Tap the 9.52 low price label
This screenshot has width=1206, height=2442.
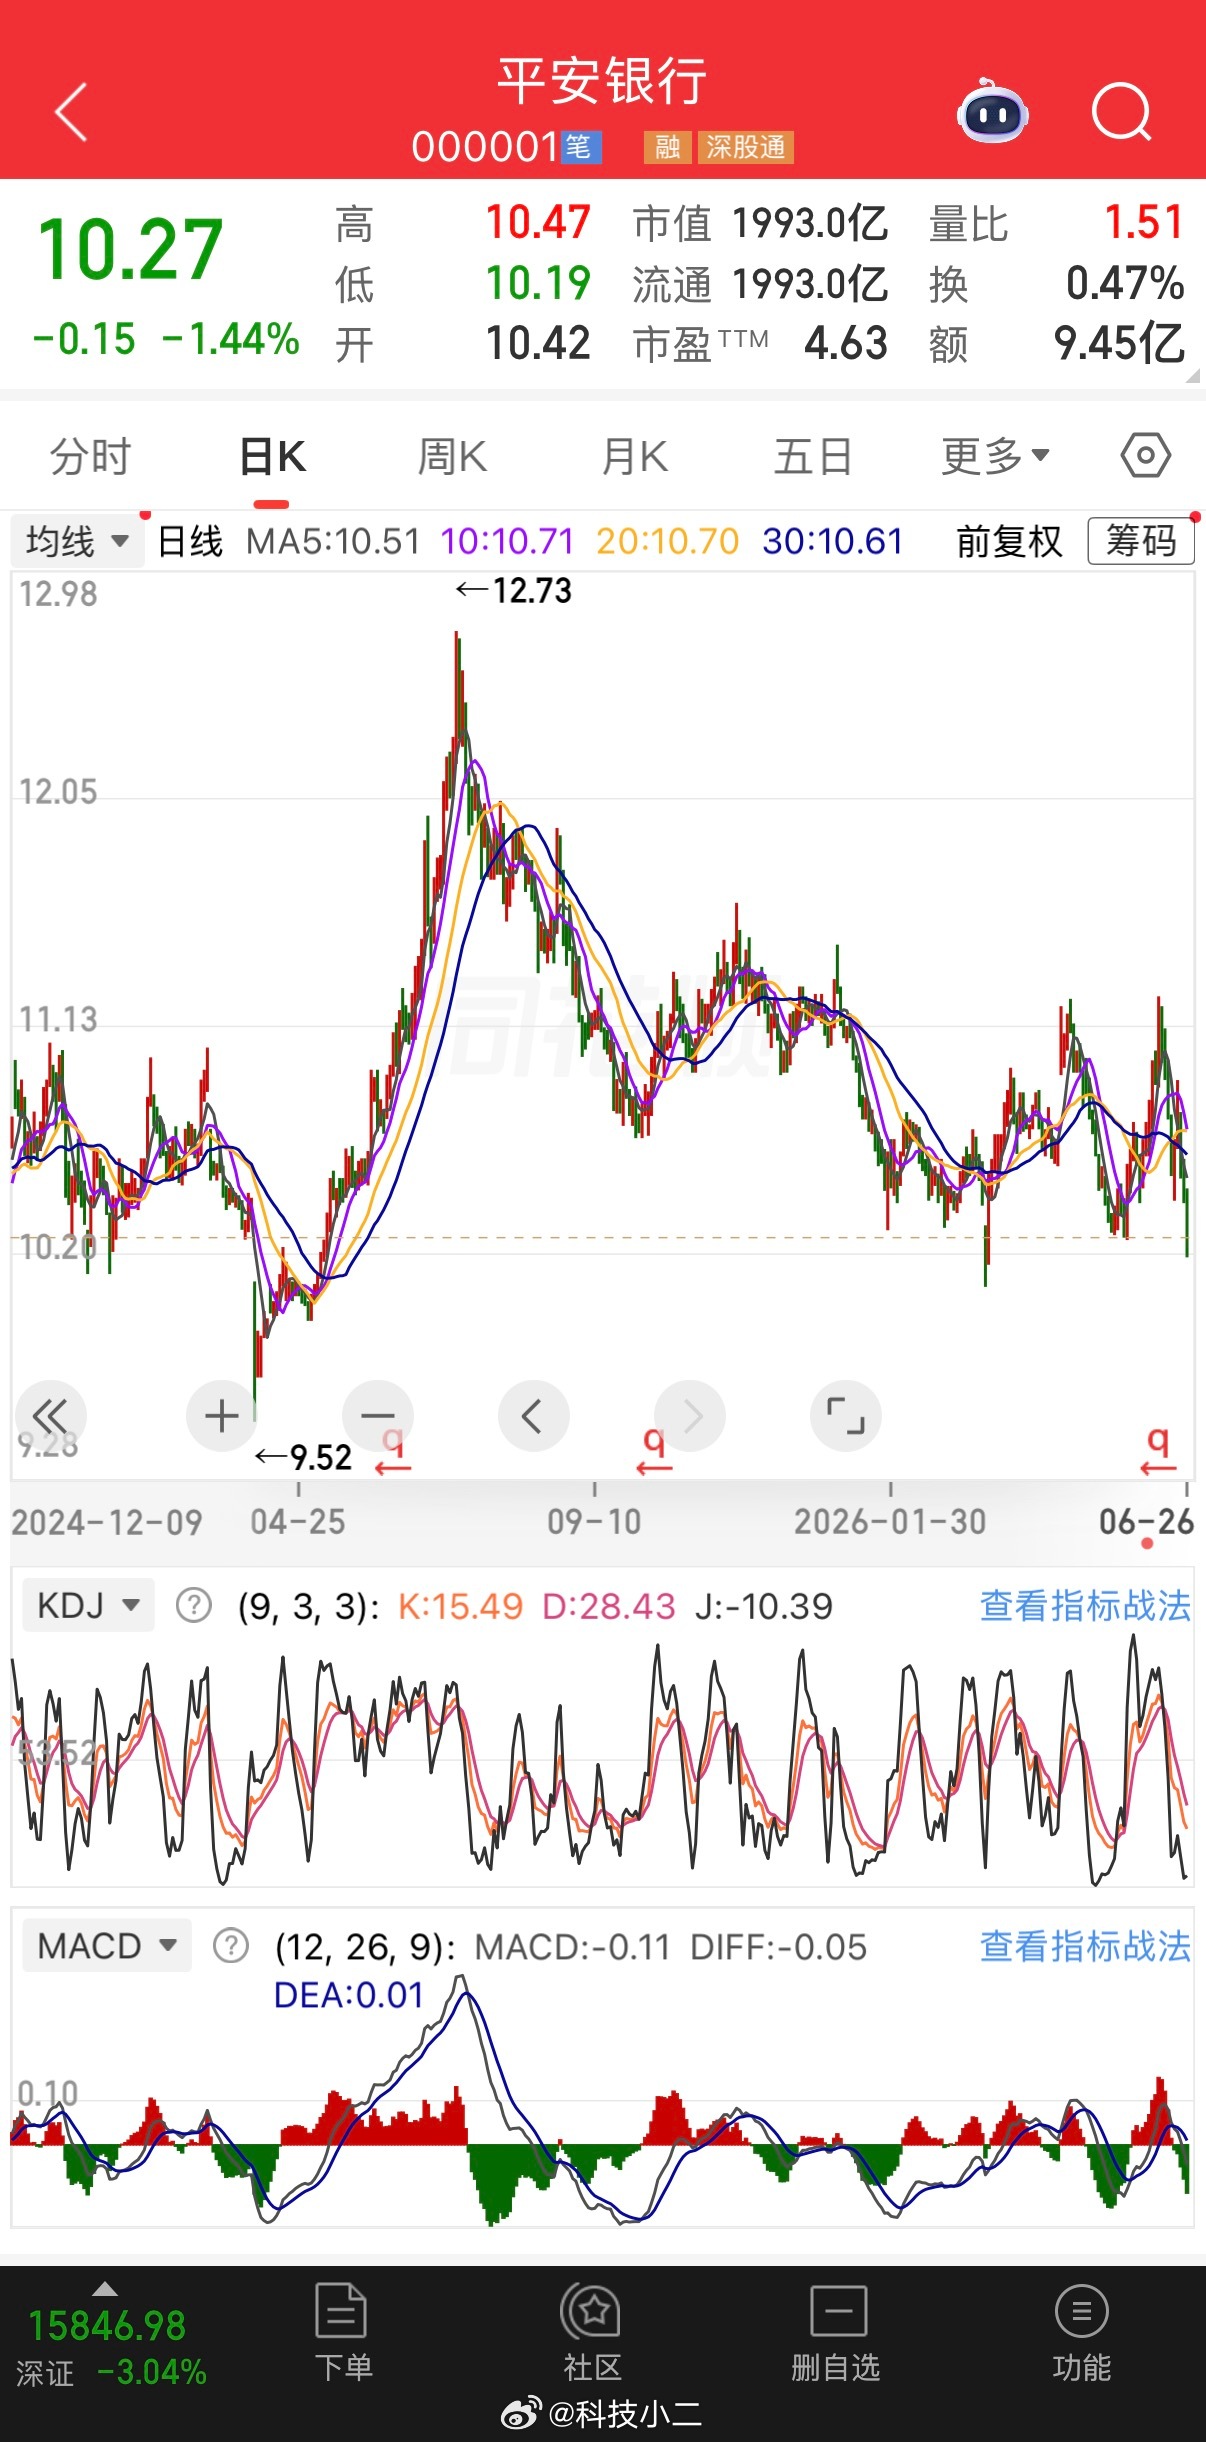coord(304,1457)
